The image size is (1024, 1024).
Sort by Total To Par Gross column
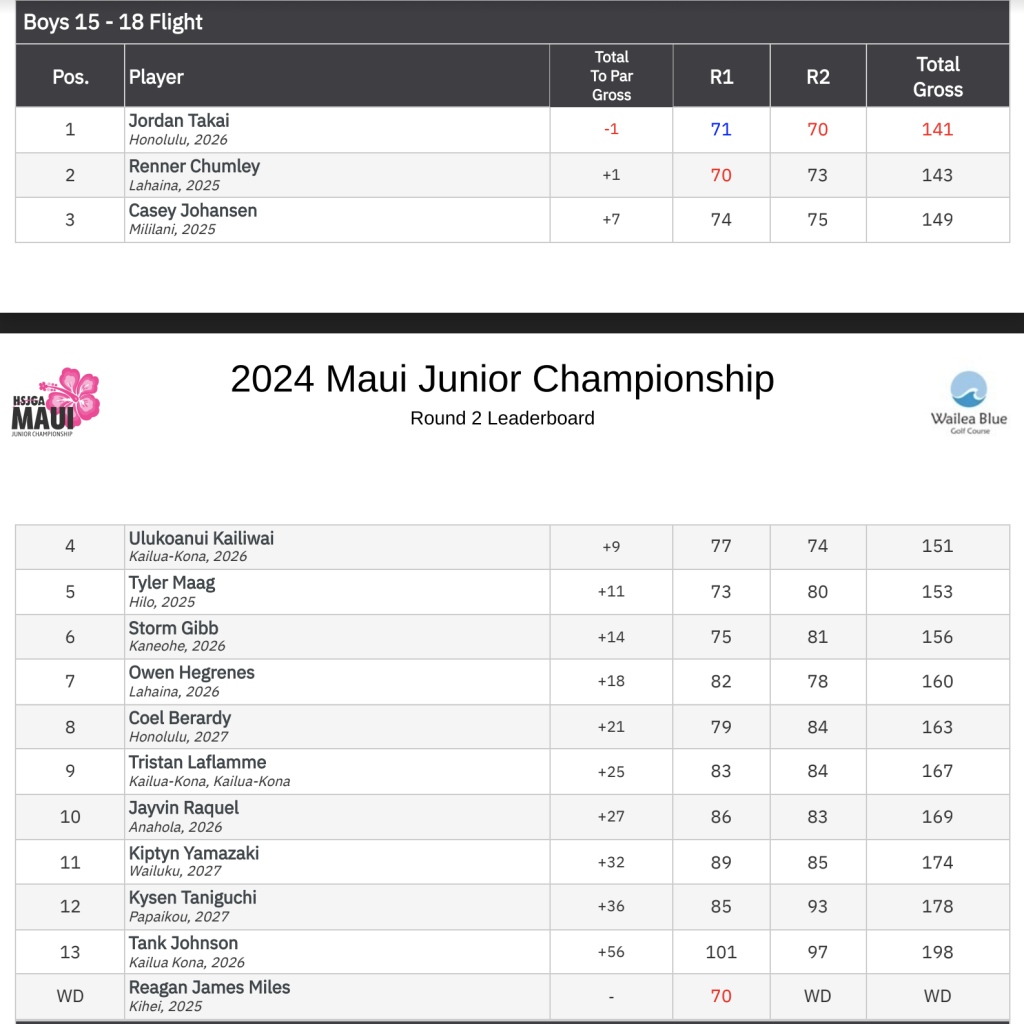click(x=611, y=76)
